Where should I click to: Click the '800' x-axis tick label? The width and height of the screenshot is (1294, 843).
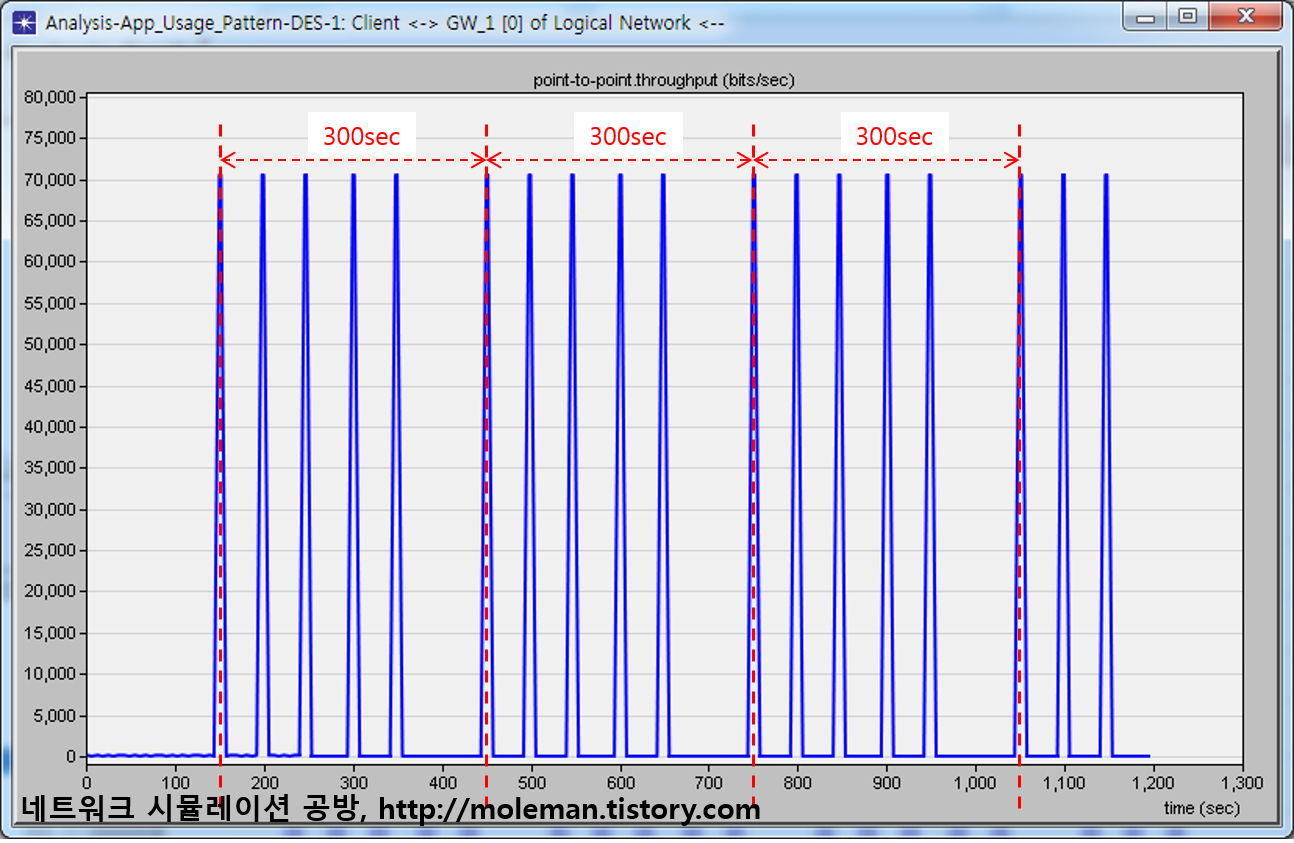[798, 783]
